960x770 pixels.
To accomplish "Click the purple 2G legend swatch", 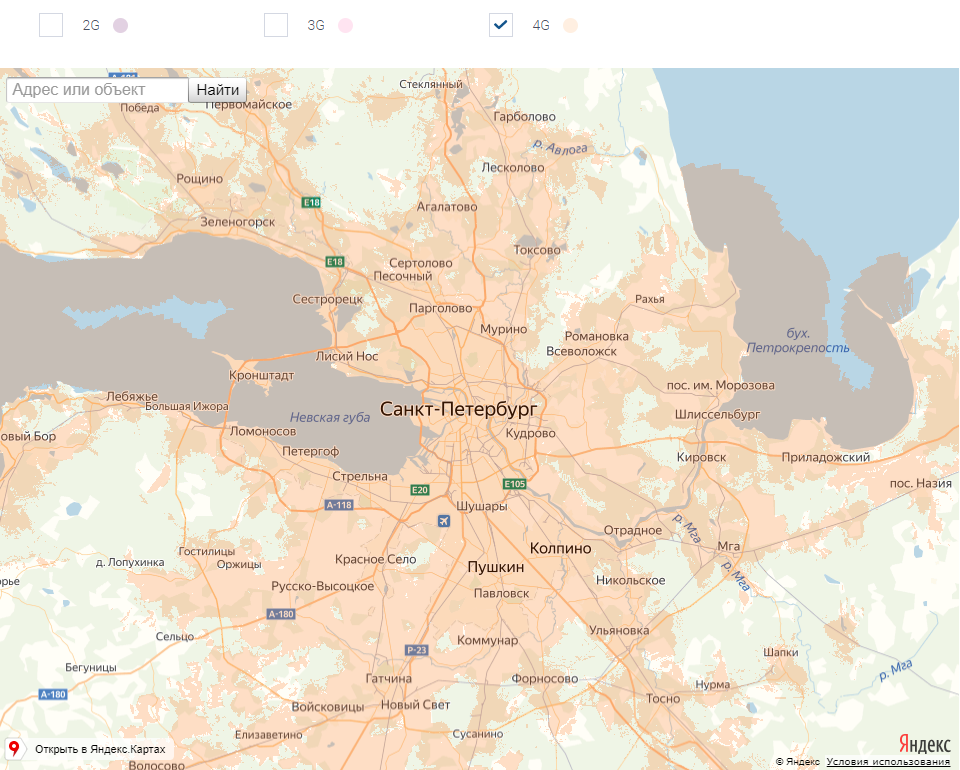I will click(x=121, y=25).
